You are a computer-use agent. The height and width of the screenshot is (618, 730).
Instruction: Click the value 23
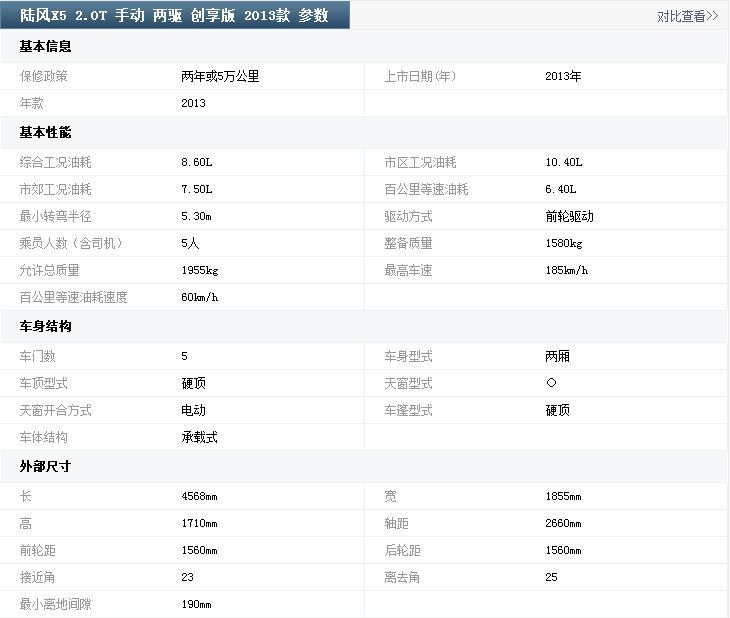187,577
